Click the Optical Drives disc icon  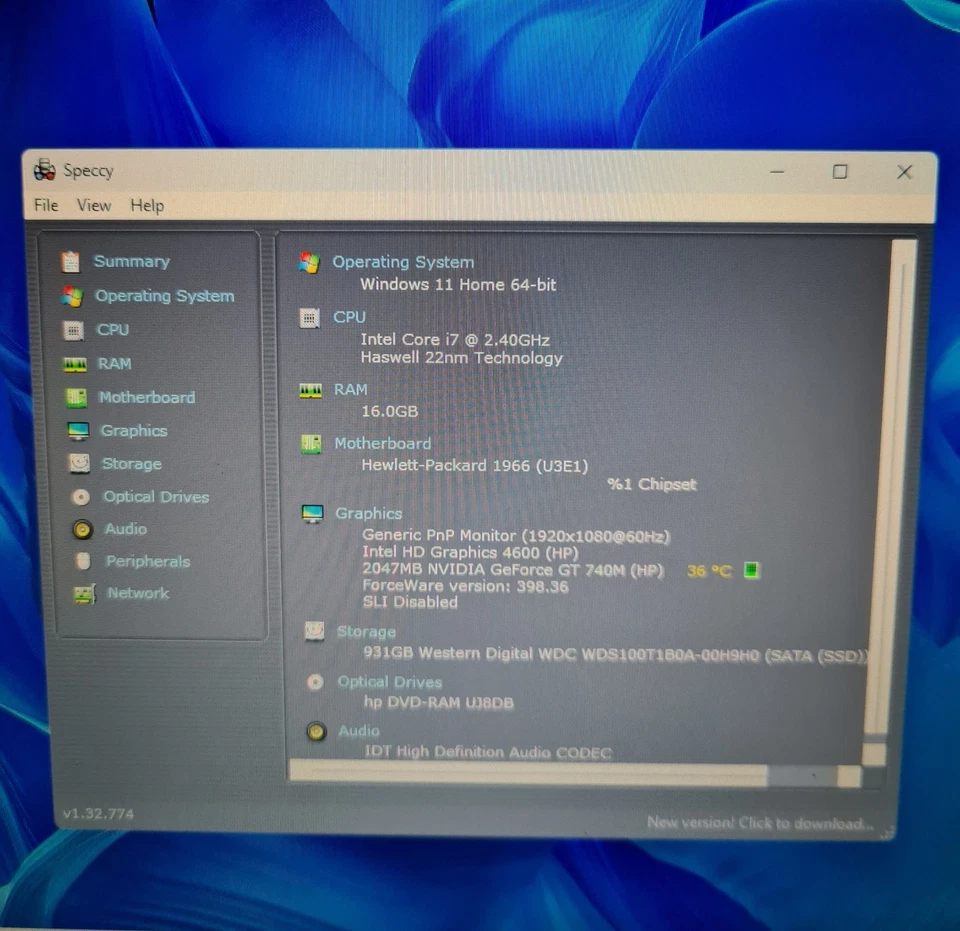80,497
